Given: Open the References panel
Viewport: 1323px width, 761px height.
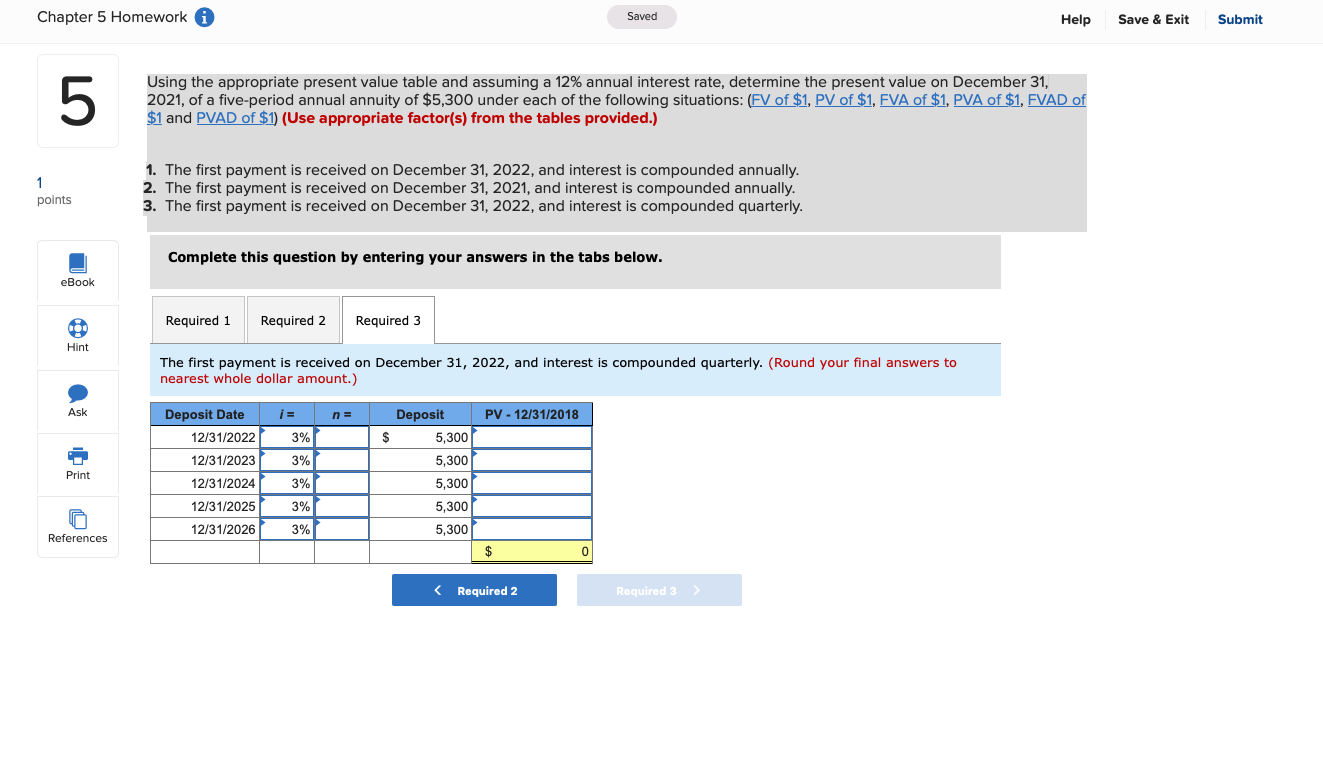Looking at the screenshot, I should 77,526.
